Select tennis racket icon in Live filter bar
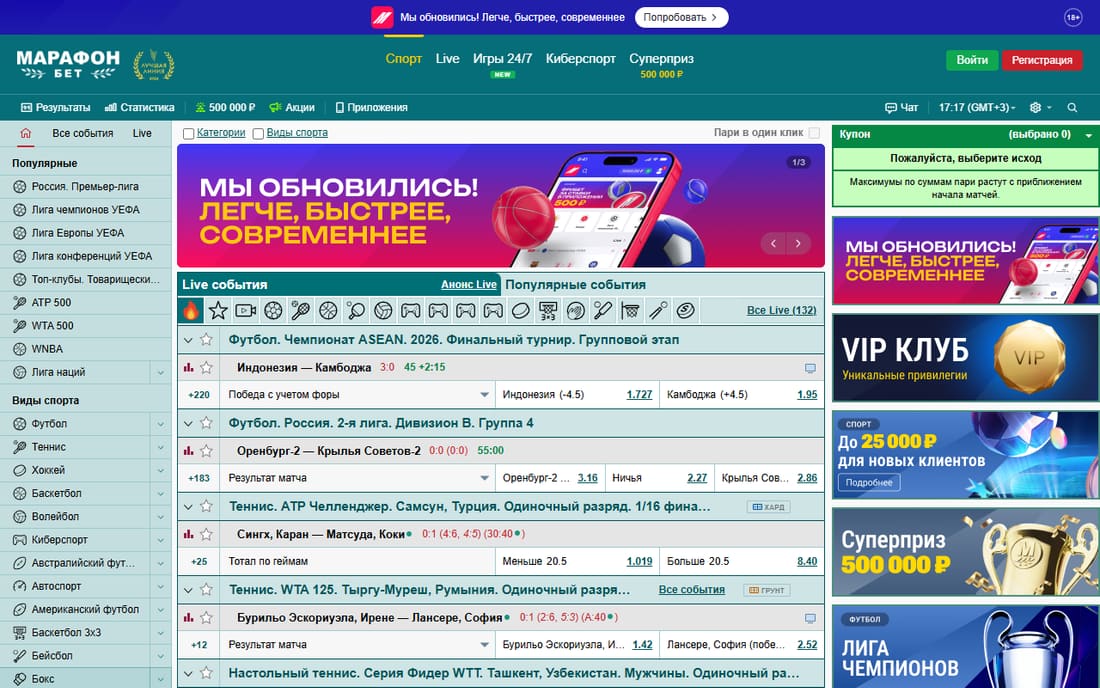Screen dimensions: 1100x688 click(x=300, y=310)
